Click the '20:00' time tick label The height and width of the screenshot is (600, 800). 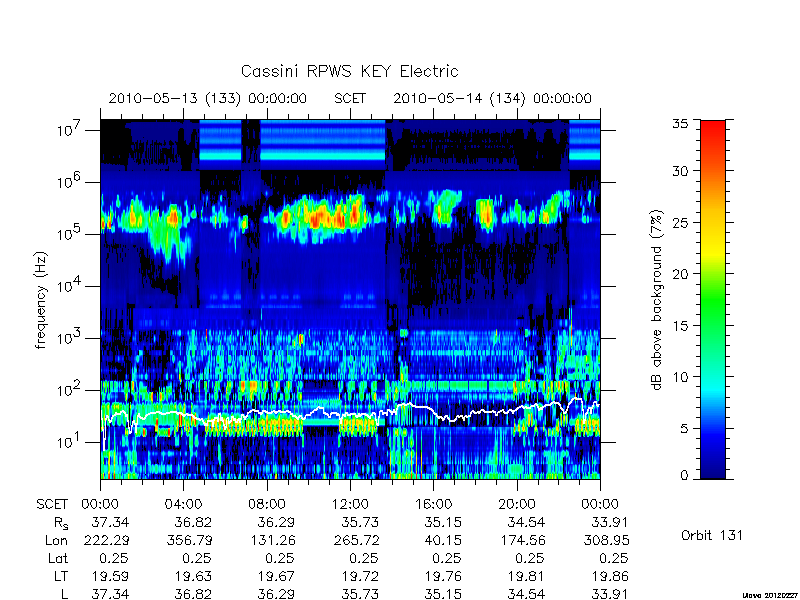click(x=517, y=505)
